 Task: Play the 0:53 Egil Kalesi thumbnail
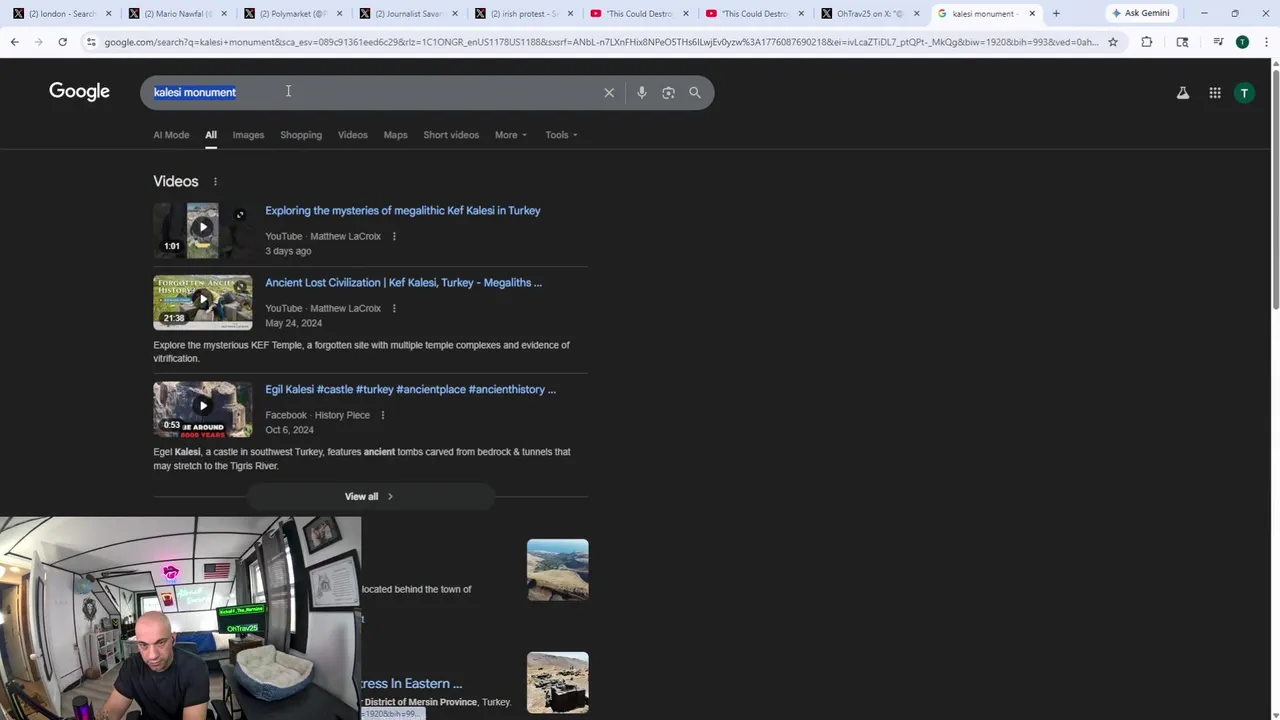pyautogui.click(x=202, y=409)
